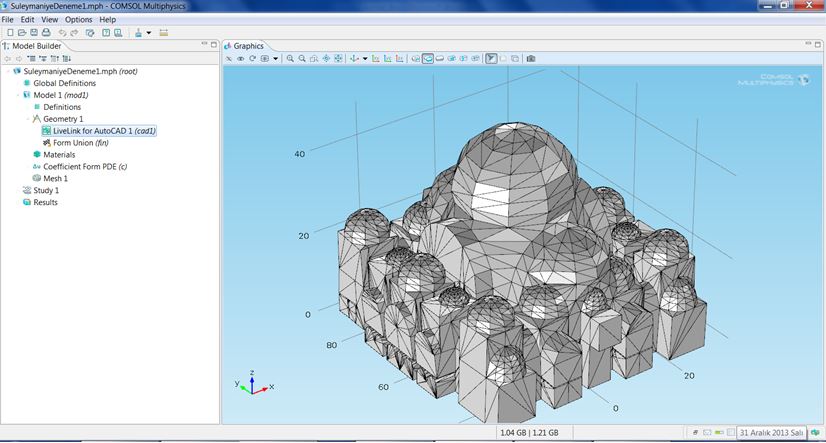Open the default view dropdown arrow
The height and width of the screenshot is (443, 826).
365,58
